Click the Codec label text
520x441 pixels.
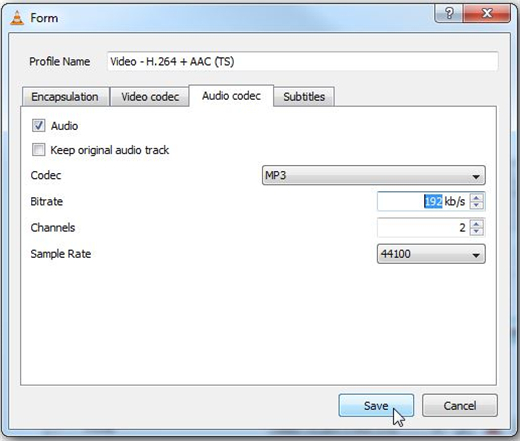(x=46, y=175)
